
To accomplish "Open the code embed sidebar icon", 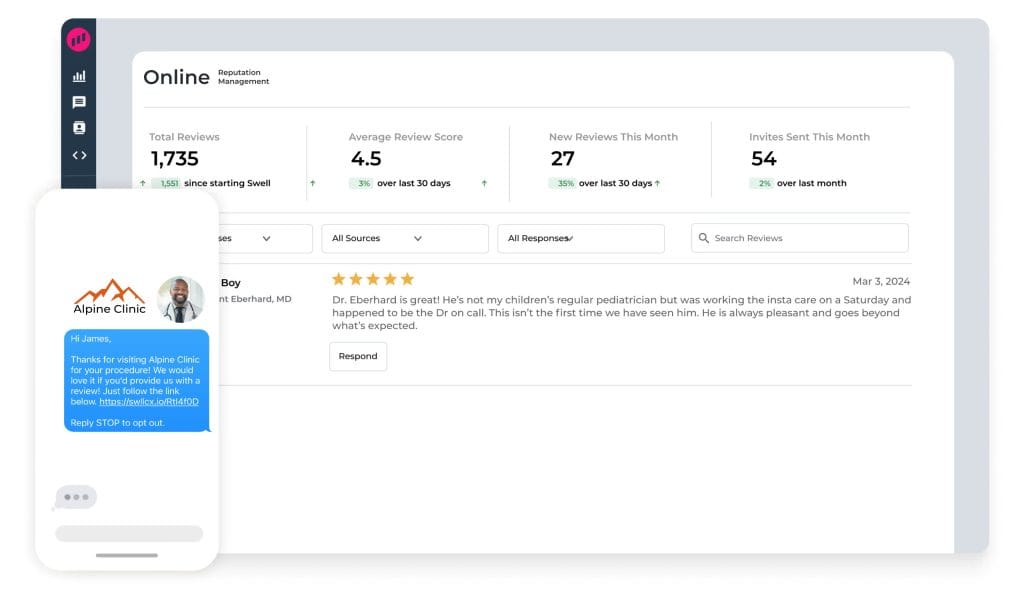I will 79,155.
